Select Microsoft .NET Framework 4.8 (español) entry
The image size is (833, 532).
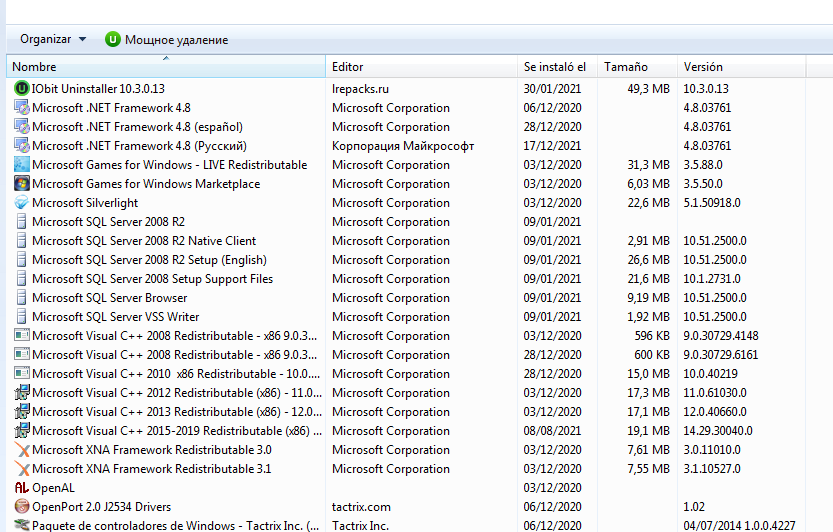138,127
